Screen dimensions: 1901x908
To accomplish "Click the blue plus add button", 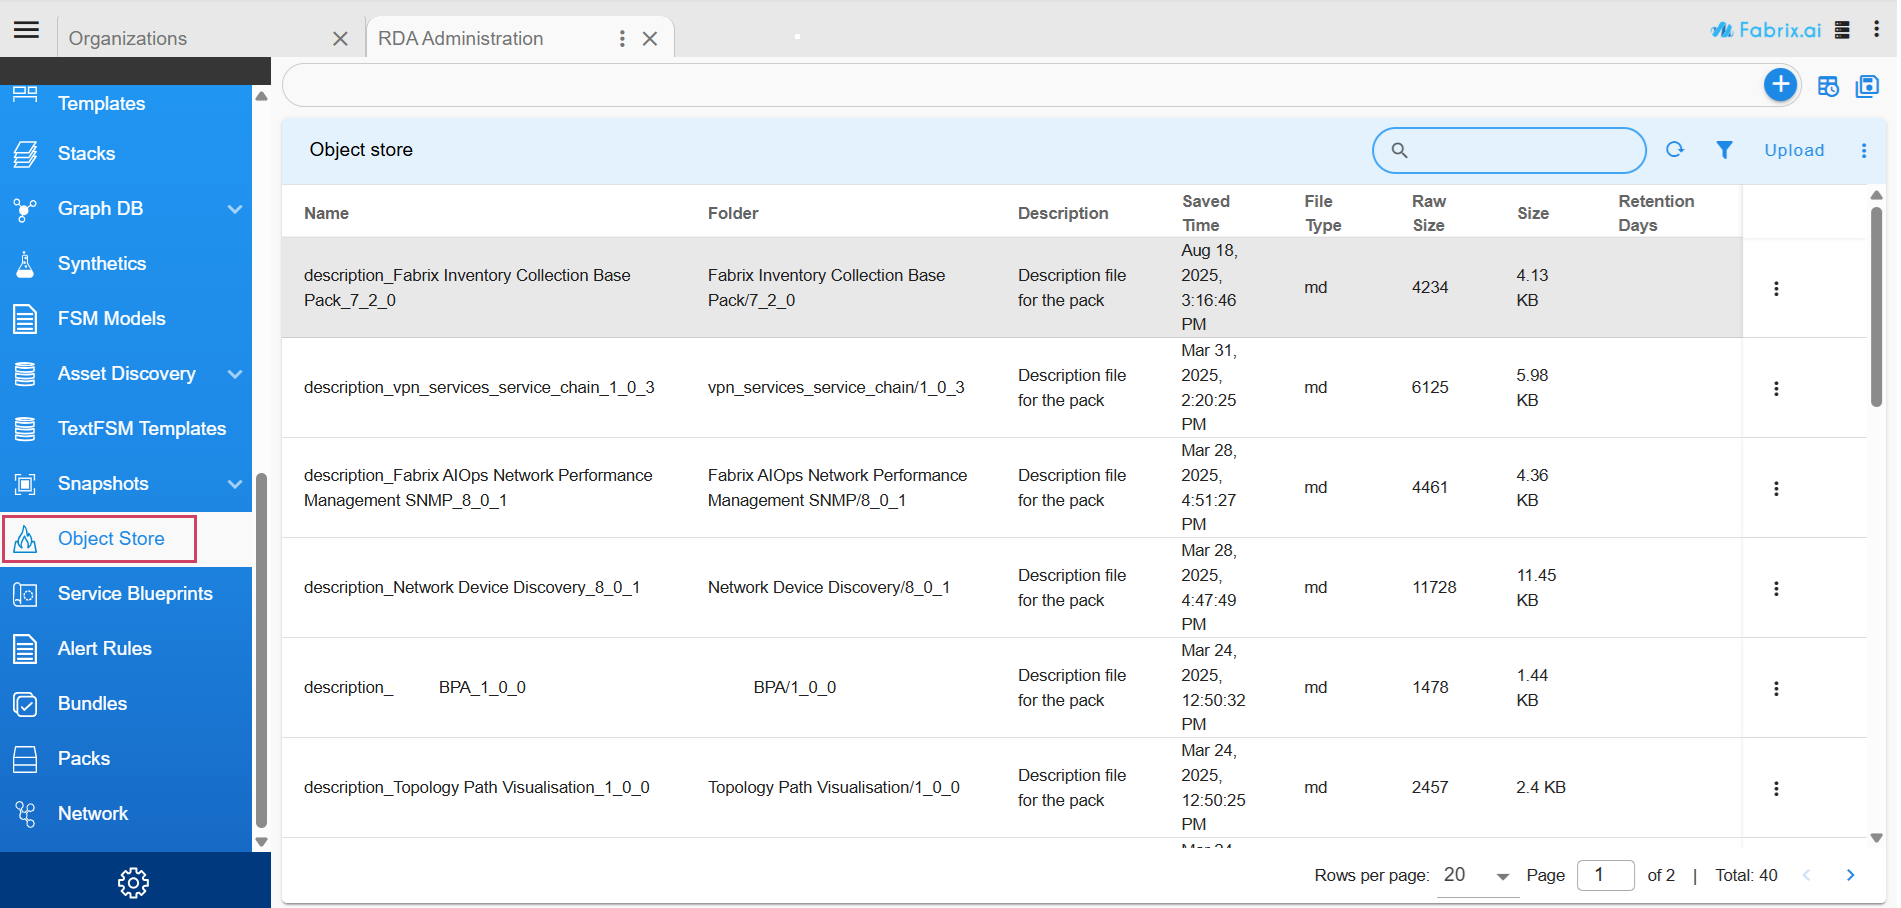I will pos(1780,85).
